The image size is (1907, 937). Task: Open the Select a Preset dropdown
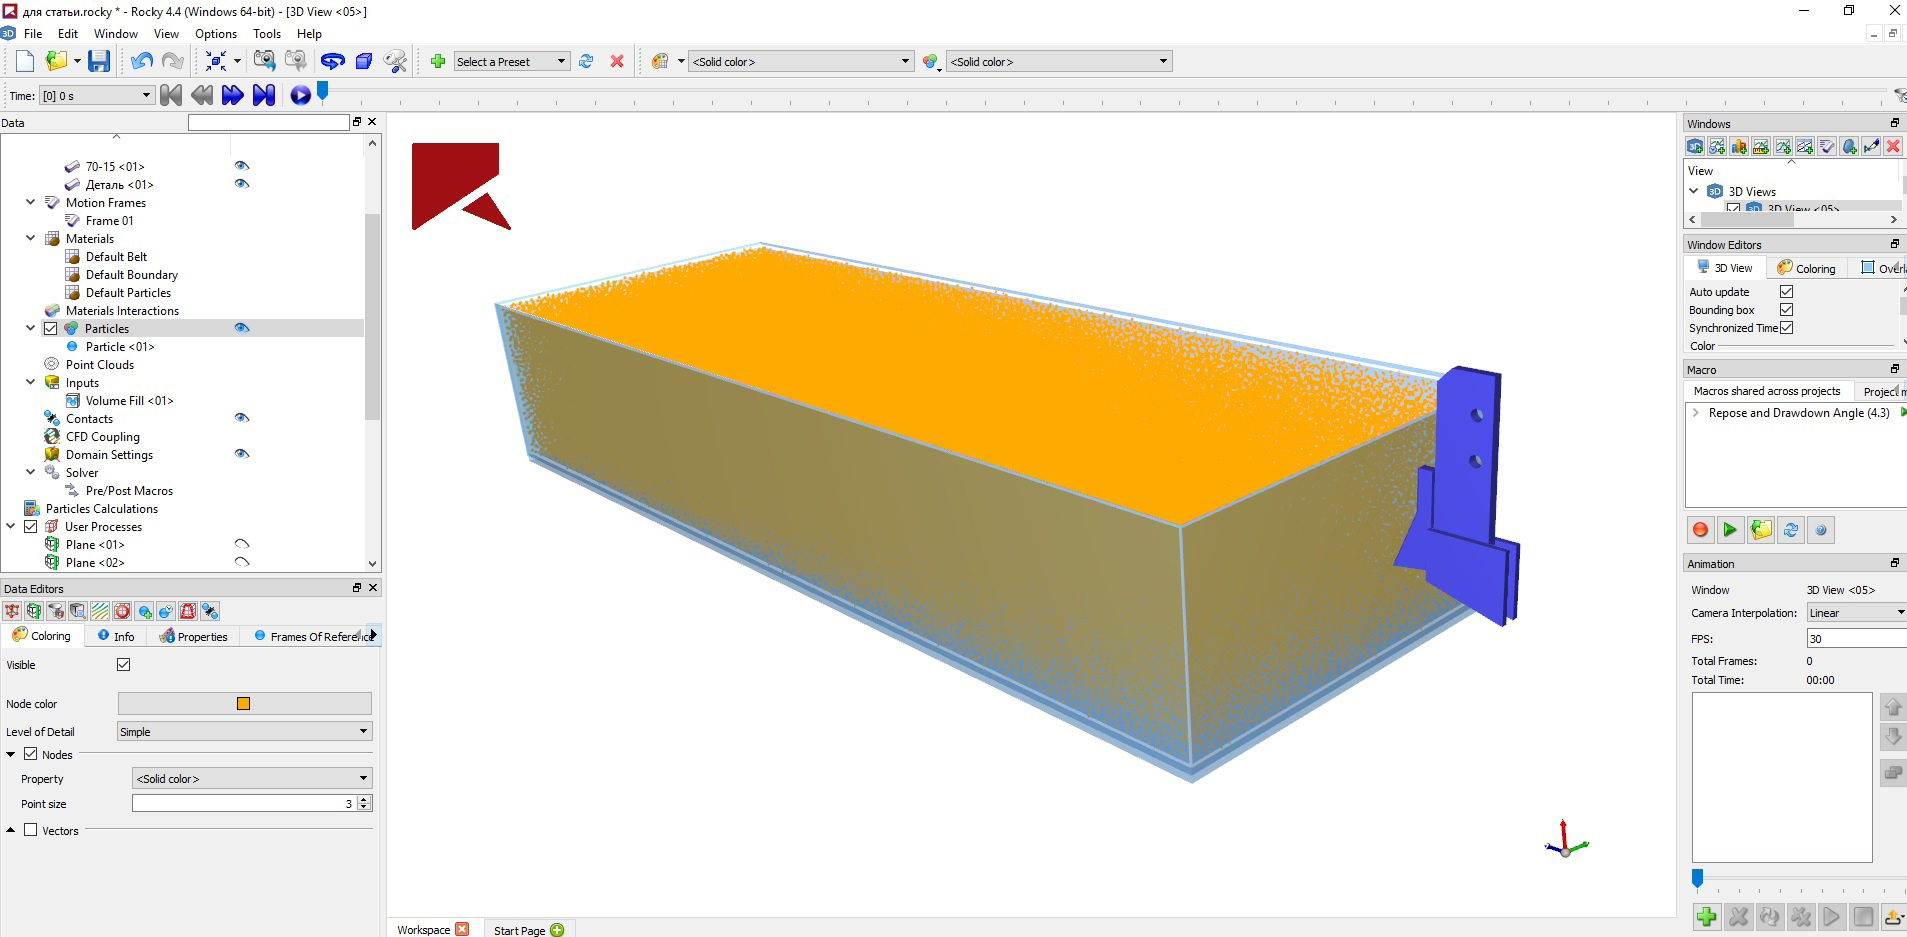(x=511, y=61)
